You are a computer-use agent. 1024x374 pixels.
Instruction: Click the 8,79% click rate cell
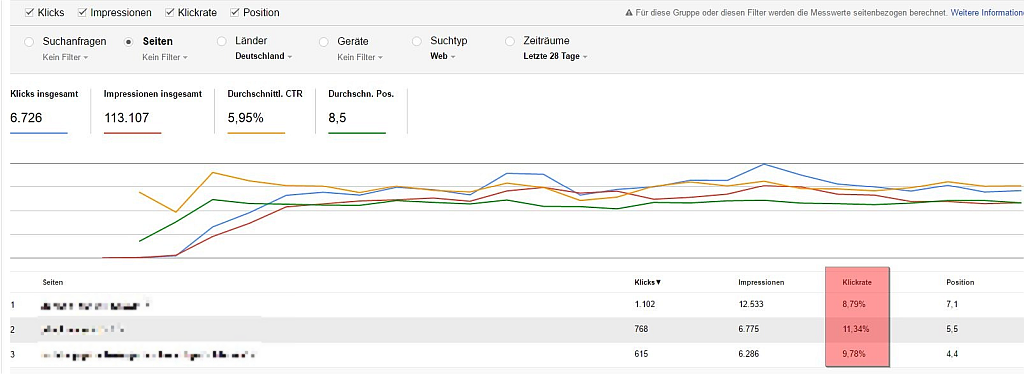[x=855, y=305]
